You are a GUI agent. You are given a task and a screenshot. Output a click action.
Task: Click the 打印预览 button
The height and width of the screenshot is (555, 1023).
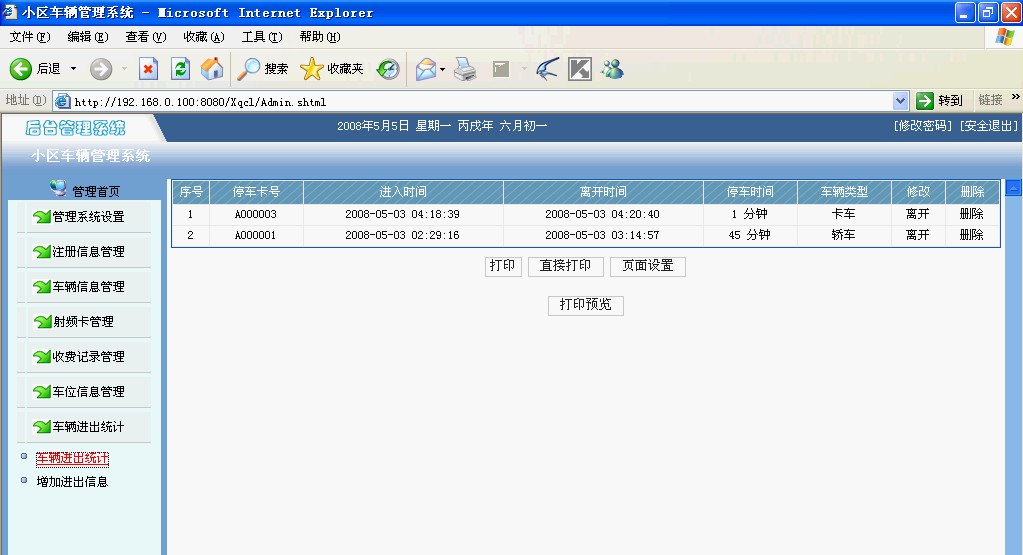(586, 305)
